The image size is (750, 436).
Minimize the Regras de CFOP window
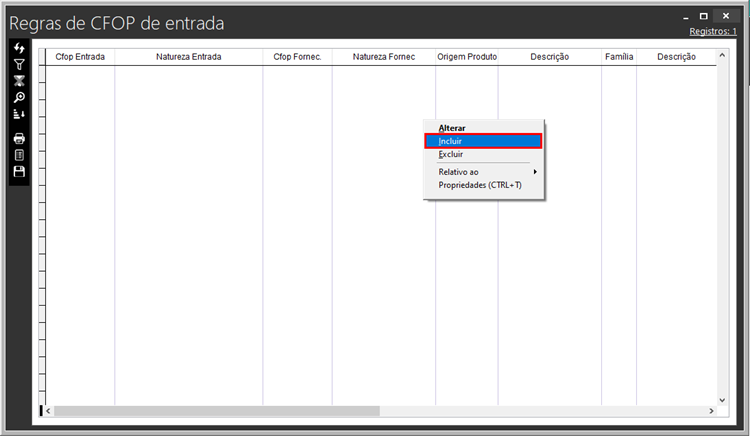coord(686,17)
